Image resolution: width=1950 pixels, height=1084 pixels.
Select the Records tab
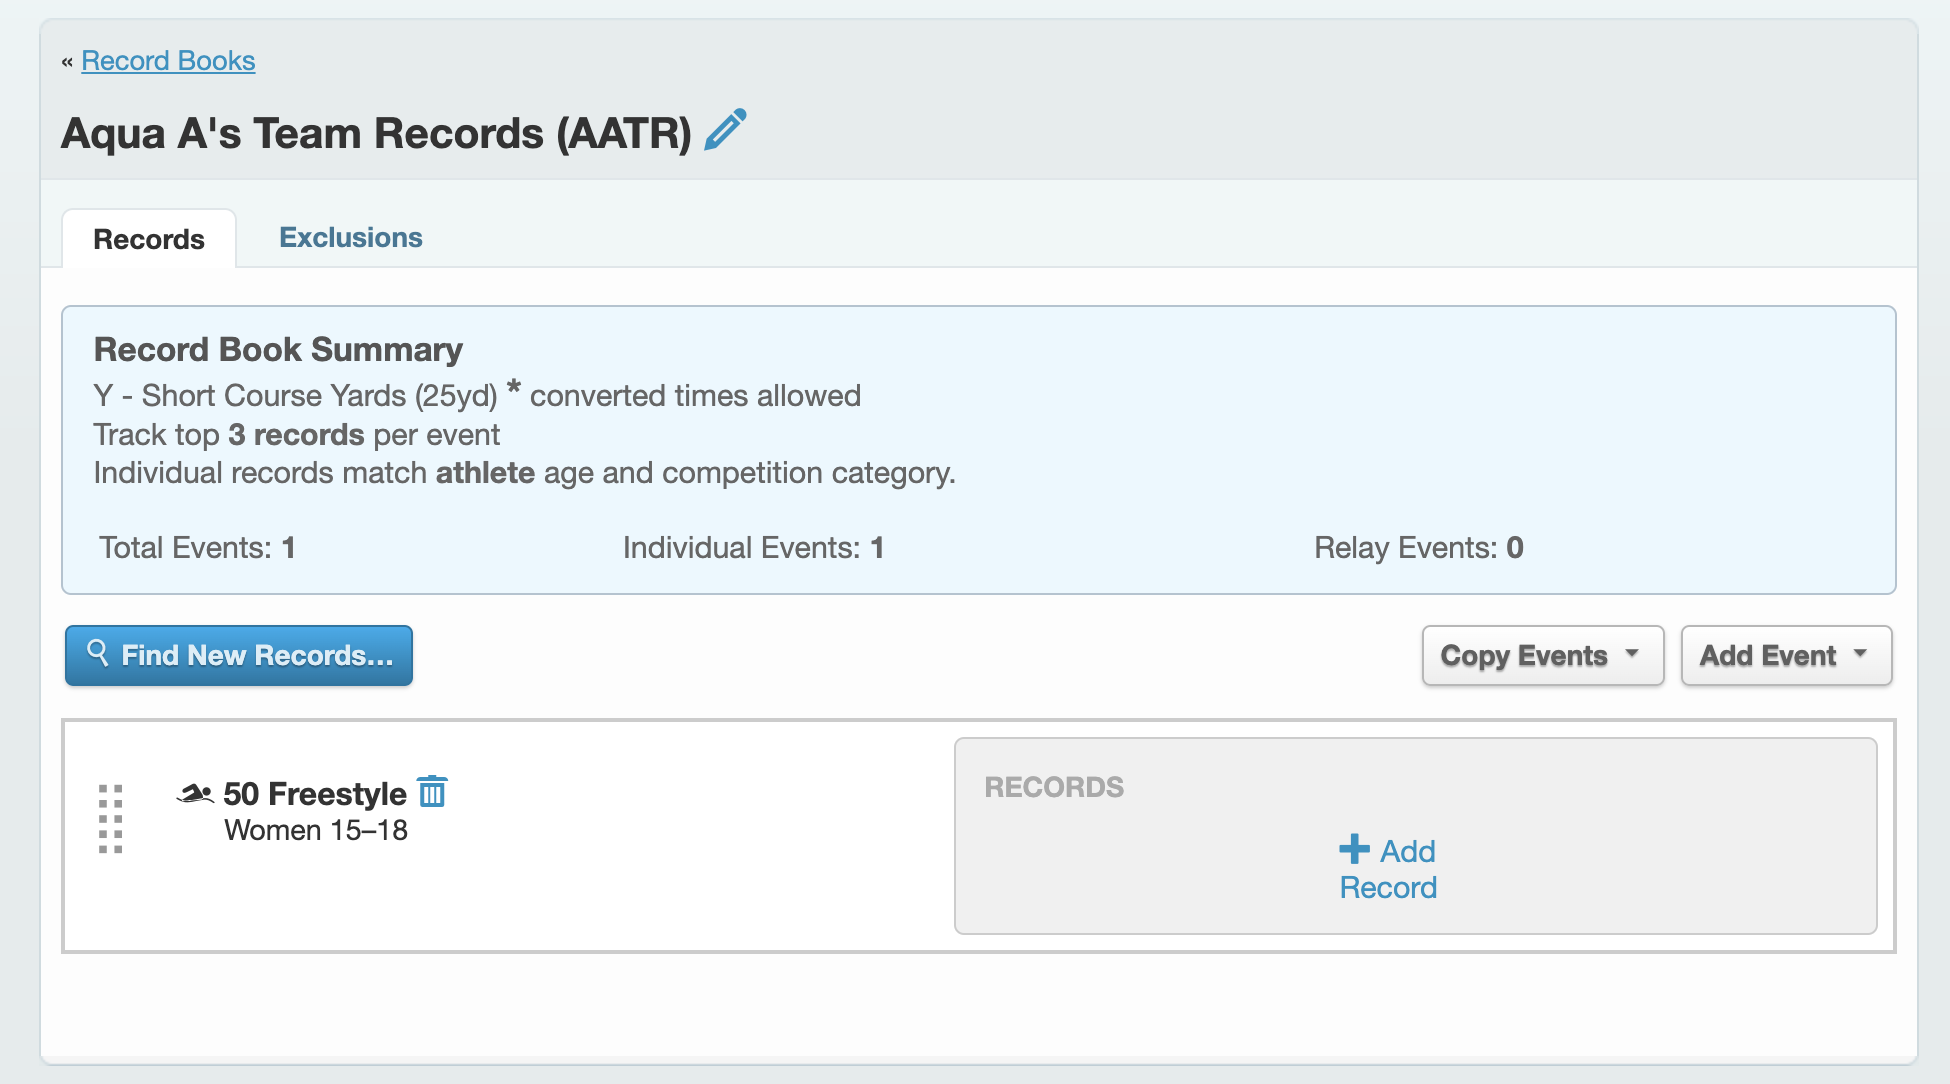tap(149, 240)
